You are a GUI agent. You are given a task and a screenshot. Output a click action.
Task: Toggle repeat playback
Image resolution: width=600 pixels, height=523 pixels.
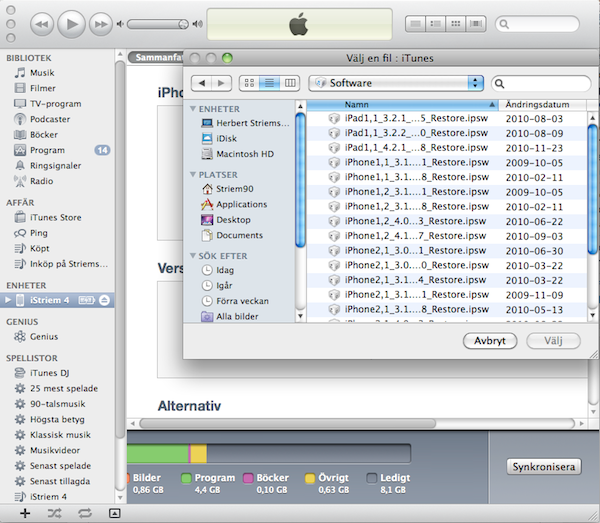click(x=85, y=513)
